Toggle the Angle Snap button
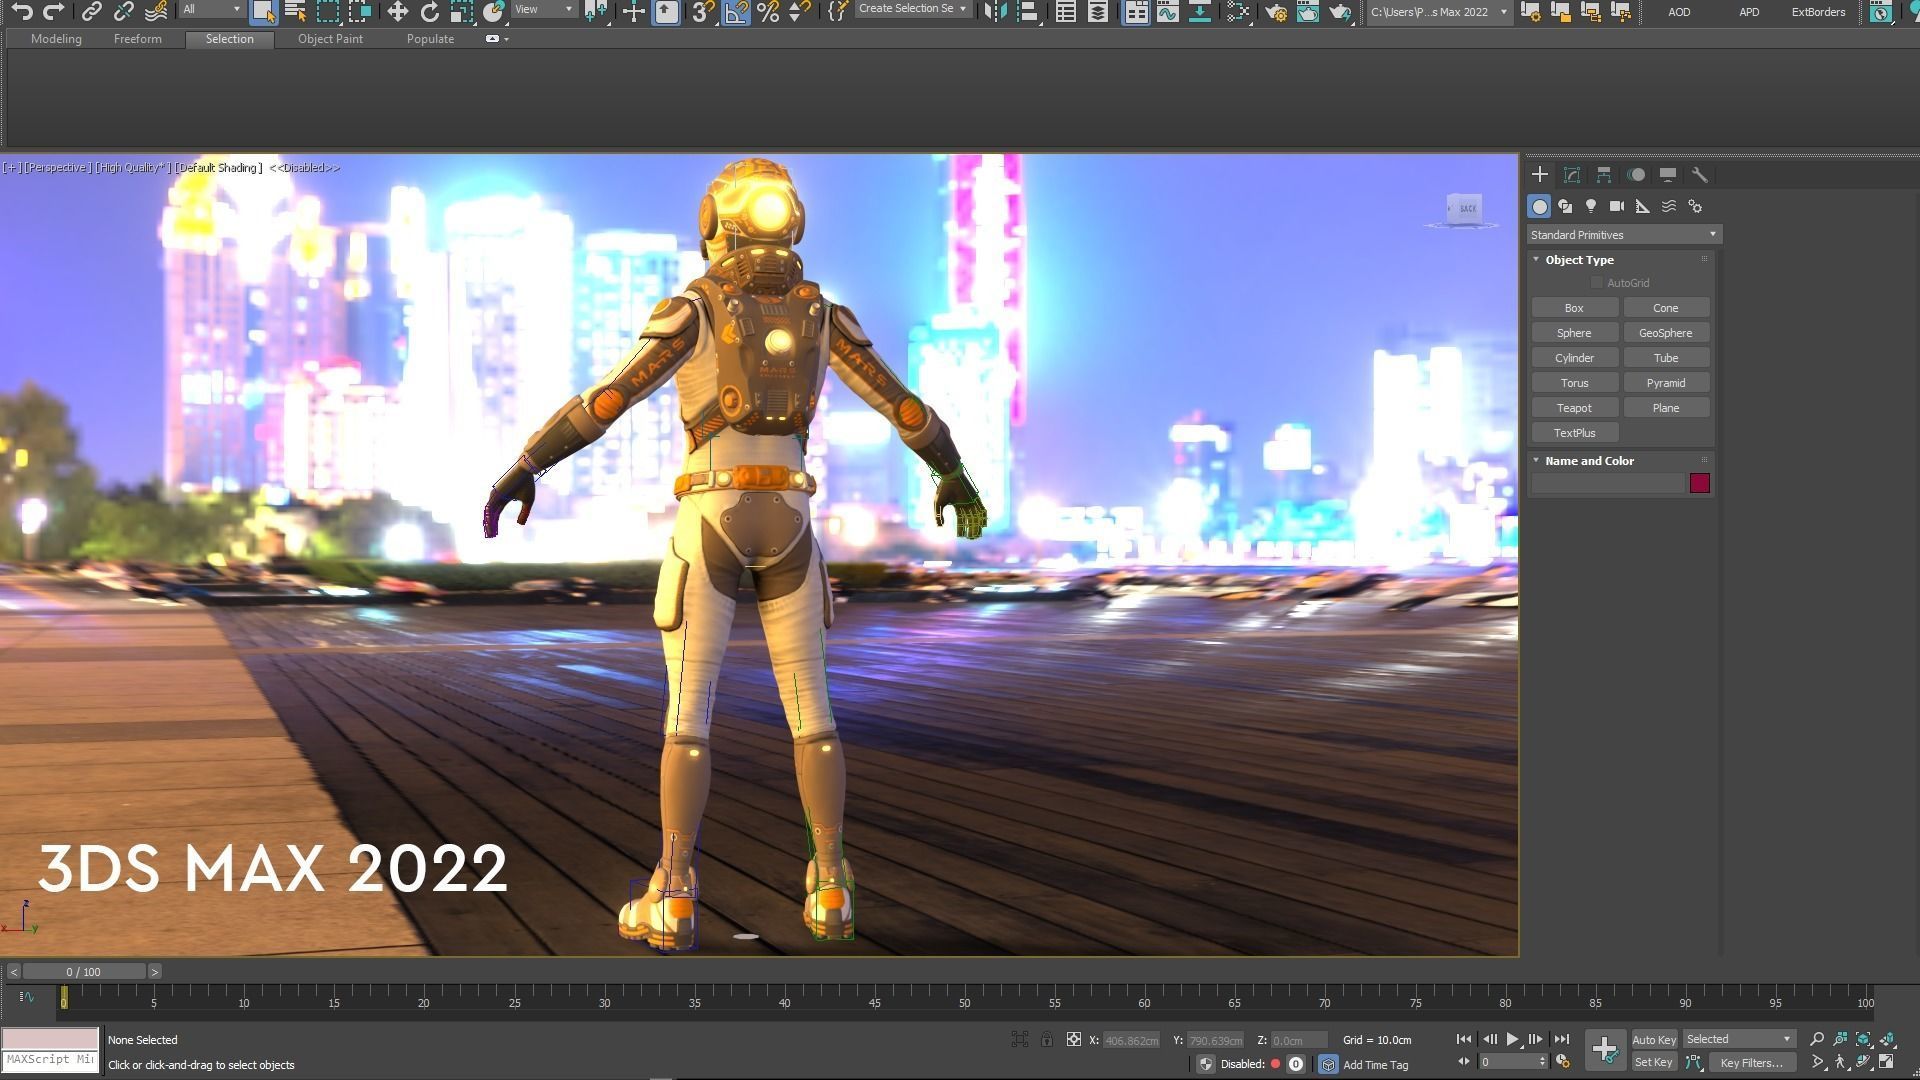Screen dimensions: 1920x1080 point(736,12)
